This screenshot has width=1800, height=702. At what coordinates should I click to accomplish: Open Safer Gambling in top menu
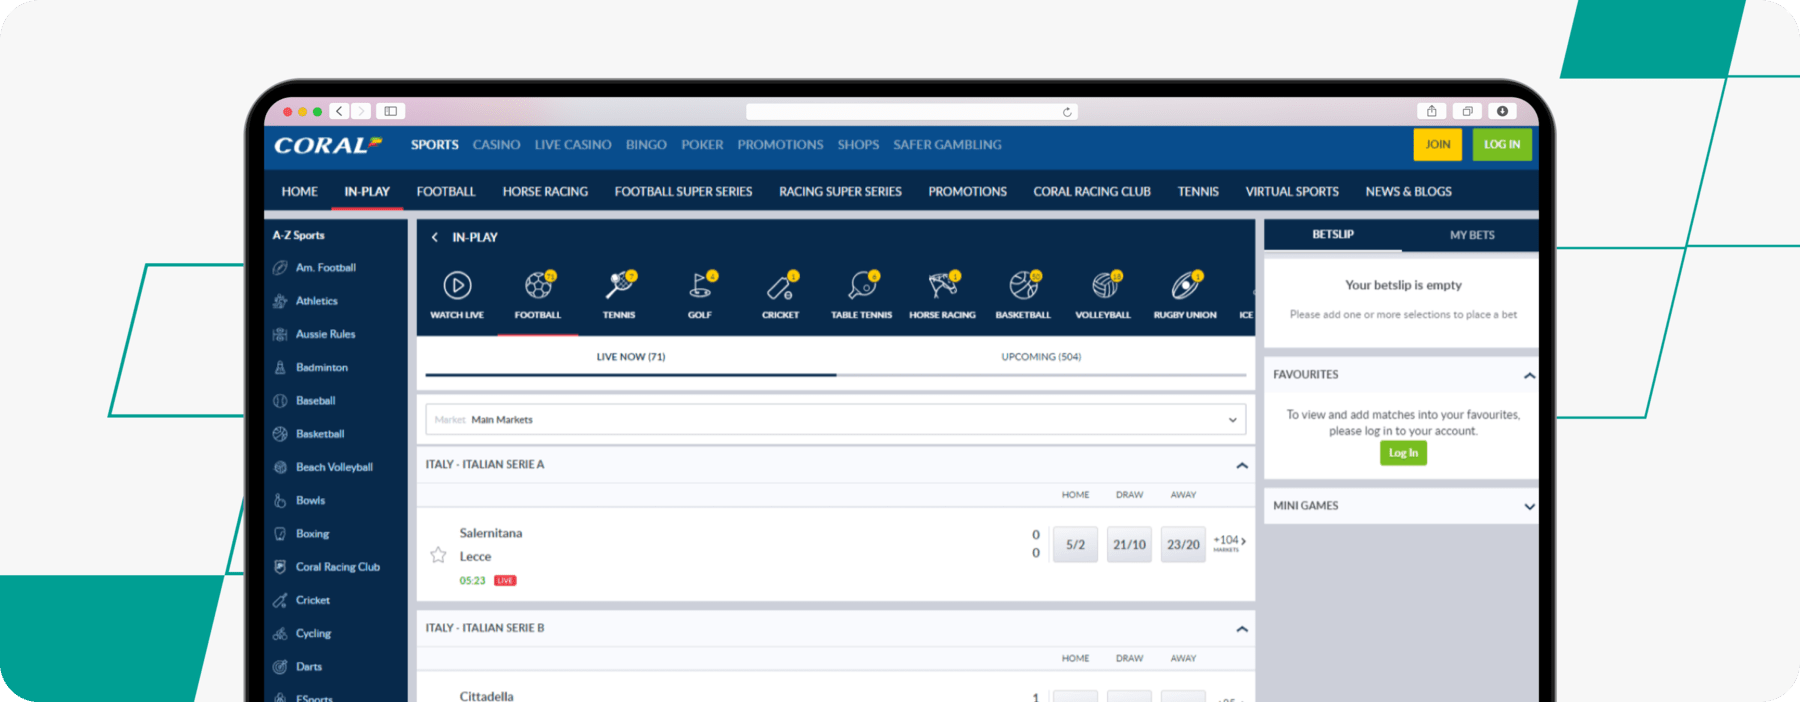click(x=947, y=145)
